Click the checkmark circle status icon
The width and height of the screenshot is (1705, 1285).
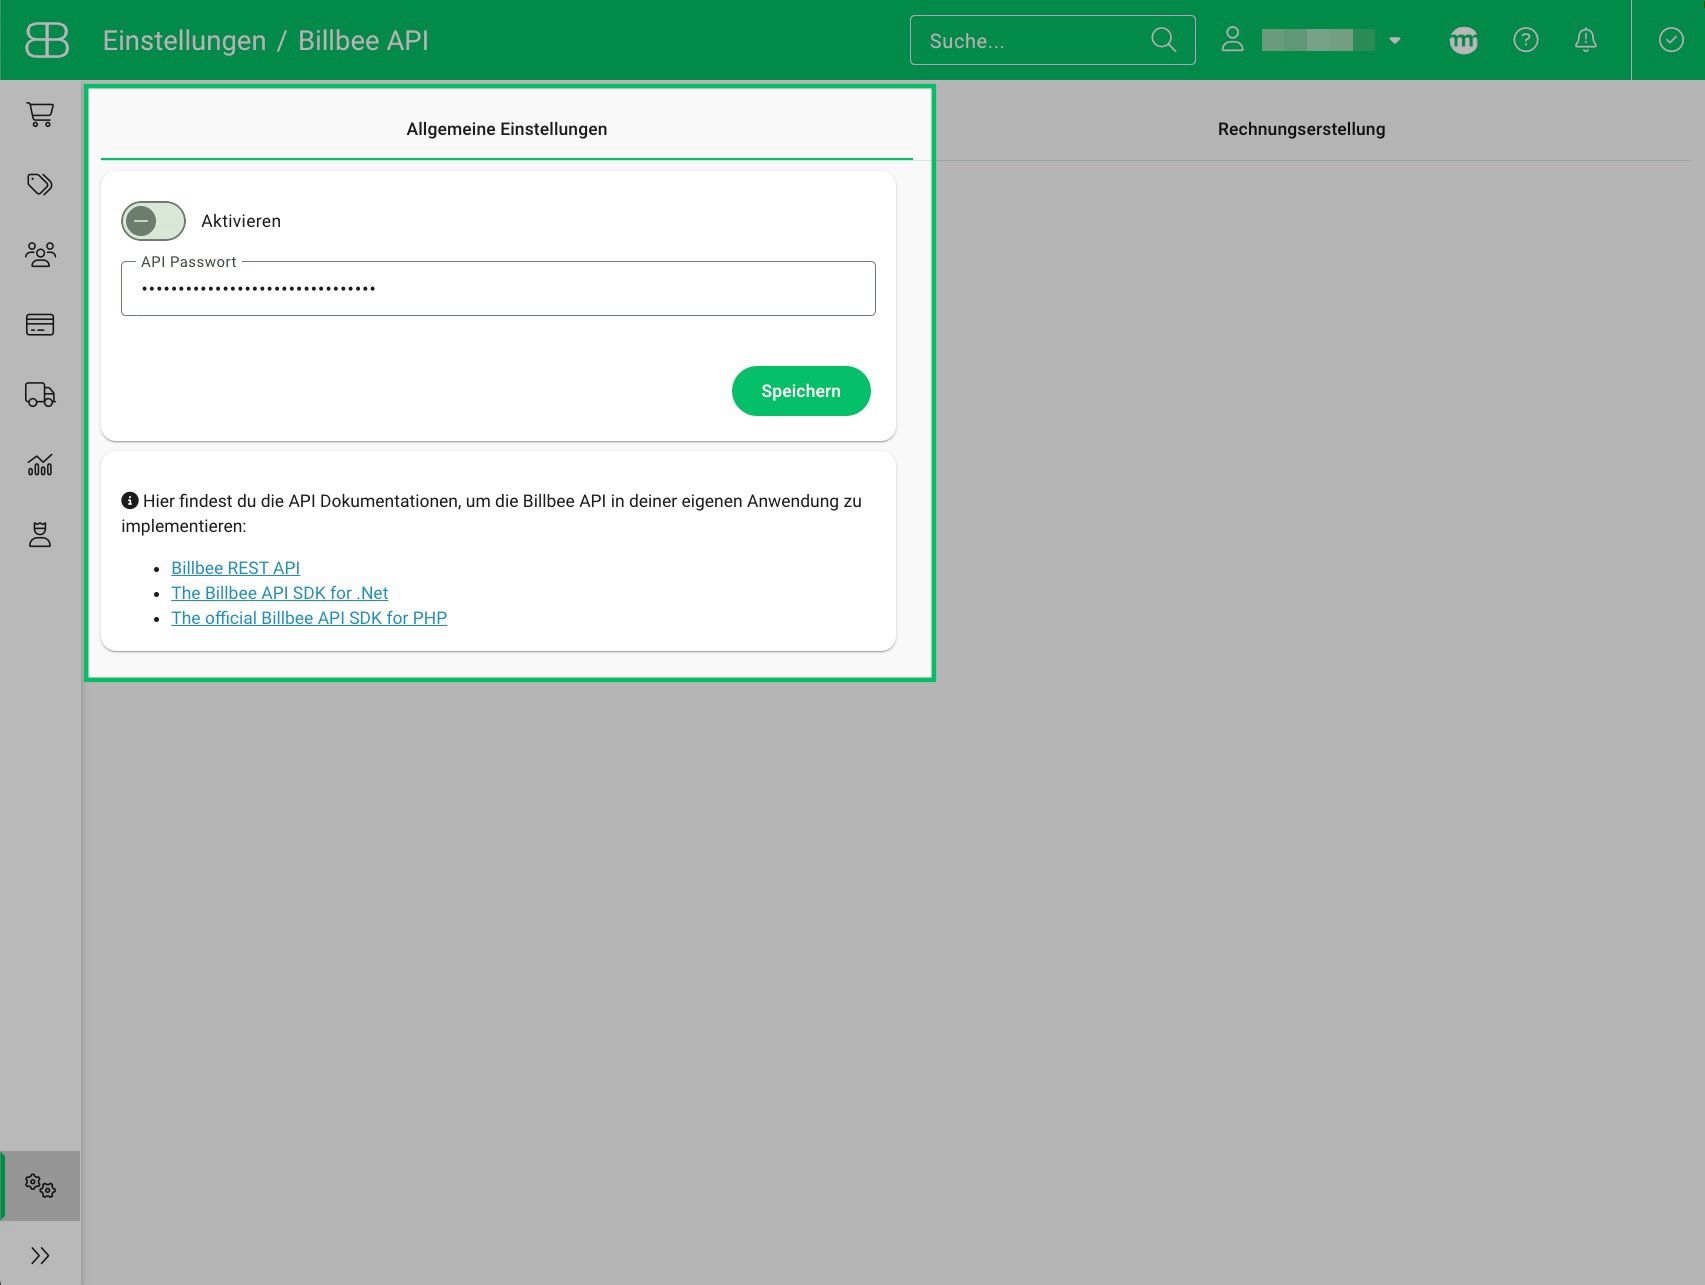1671,40
